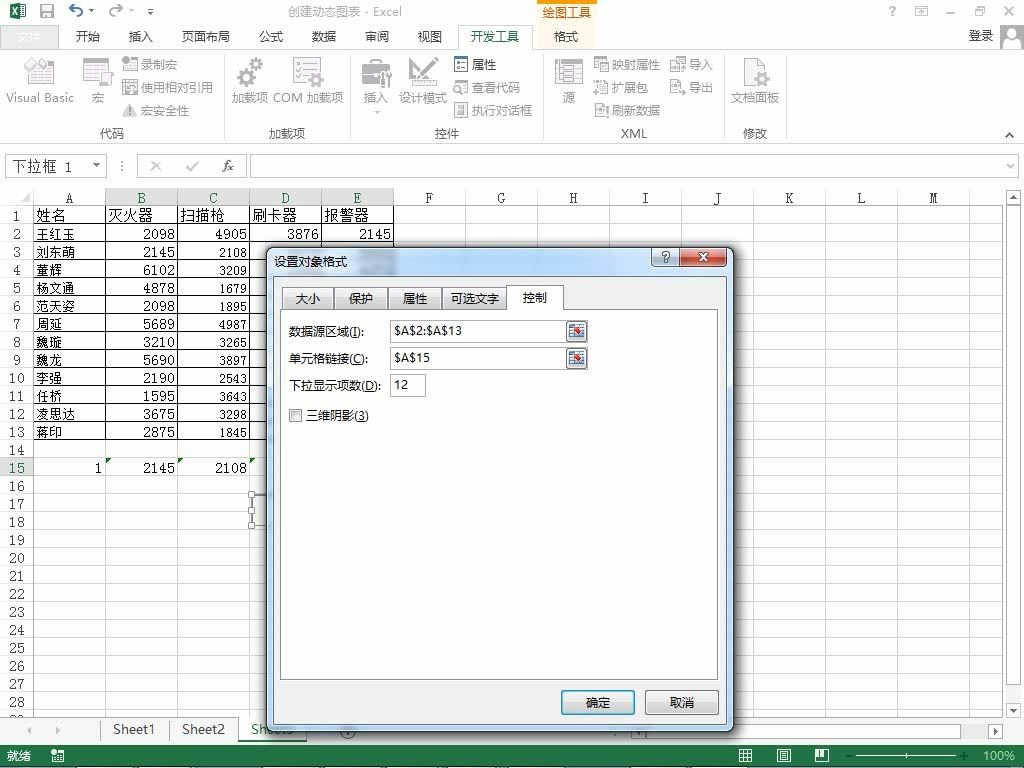
Task: Switch to the Sheet2 worksheet tab
Action: (203, 729)
